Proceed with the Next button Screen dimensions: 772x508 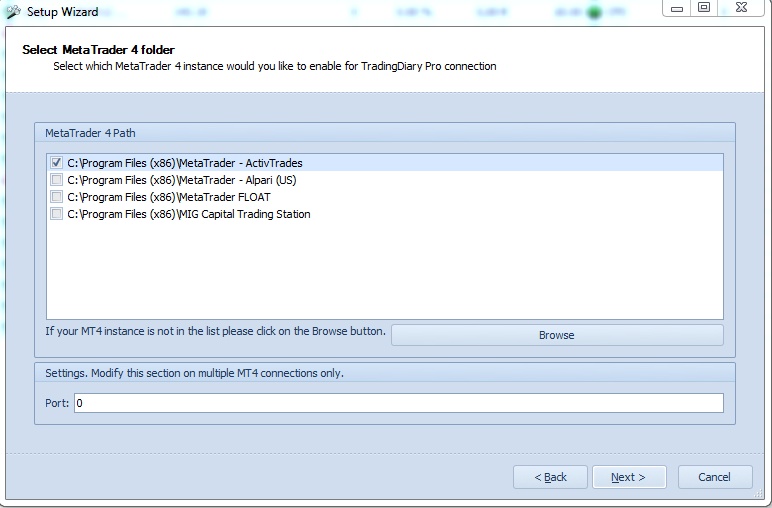[629, 477]
